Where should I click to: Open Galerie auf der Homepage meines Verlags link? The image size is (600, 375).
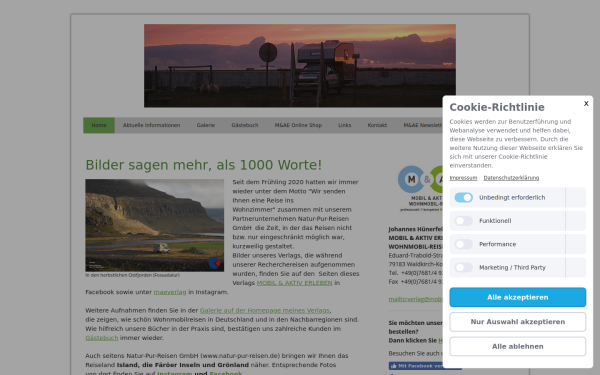point(264,310)
